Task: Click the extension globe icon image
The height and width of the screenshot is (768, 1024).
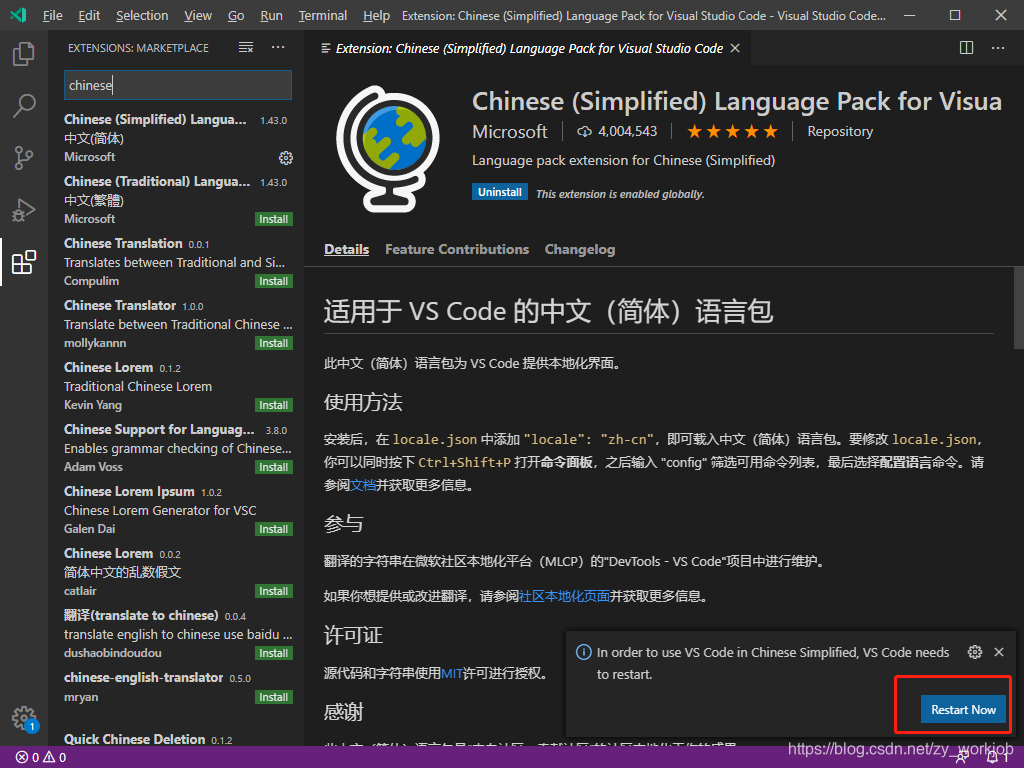Action: click(388, 149)
